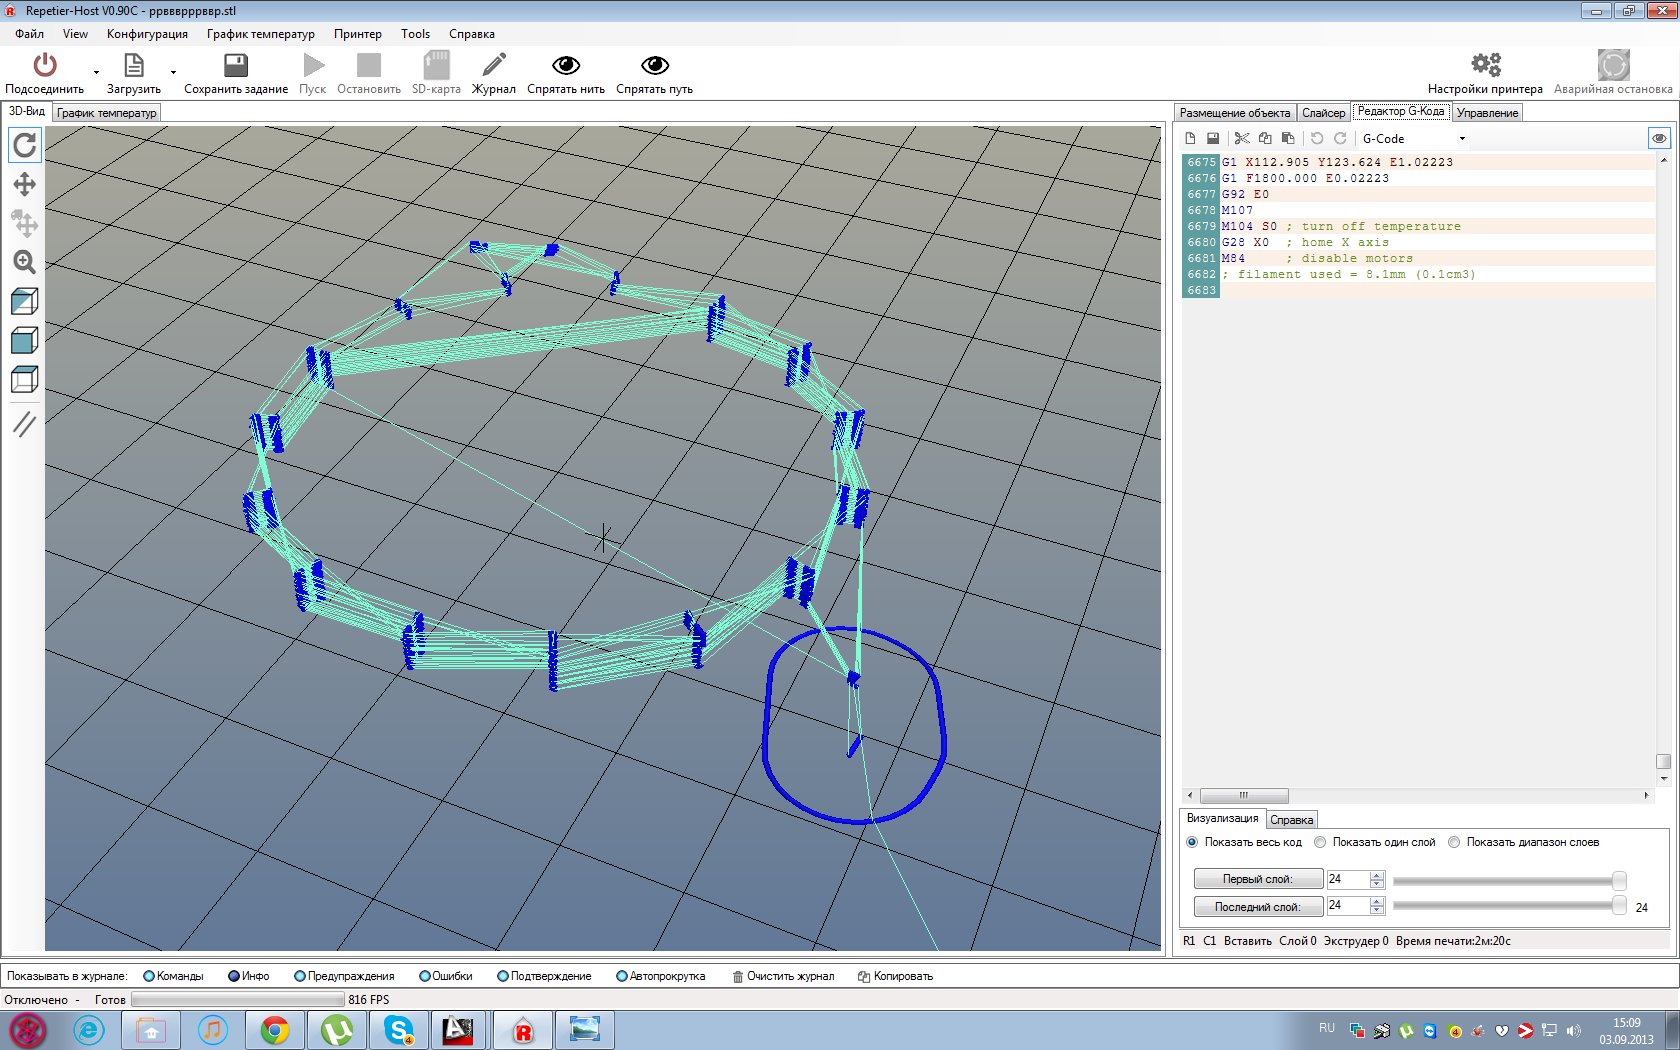
Task: Switch to front cube view
Action: click(24, 341)
